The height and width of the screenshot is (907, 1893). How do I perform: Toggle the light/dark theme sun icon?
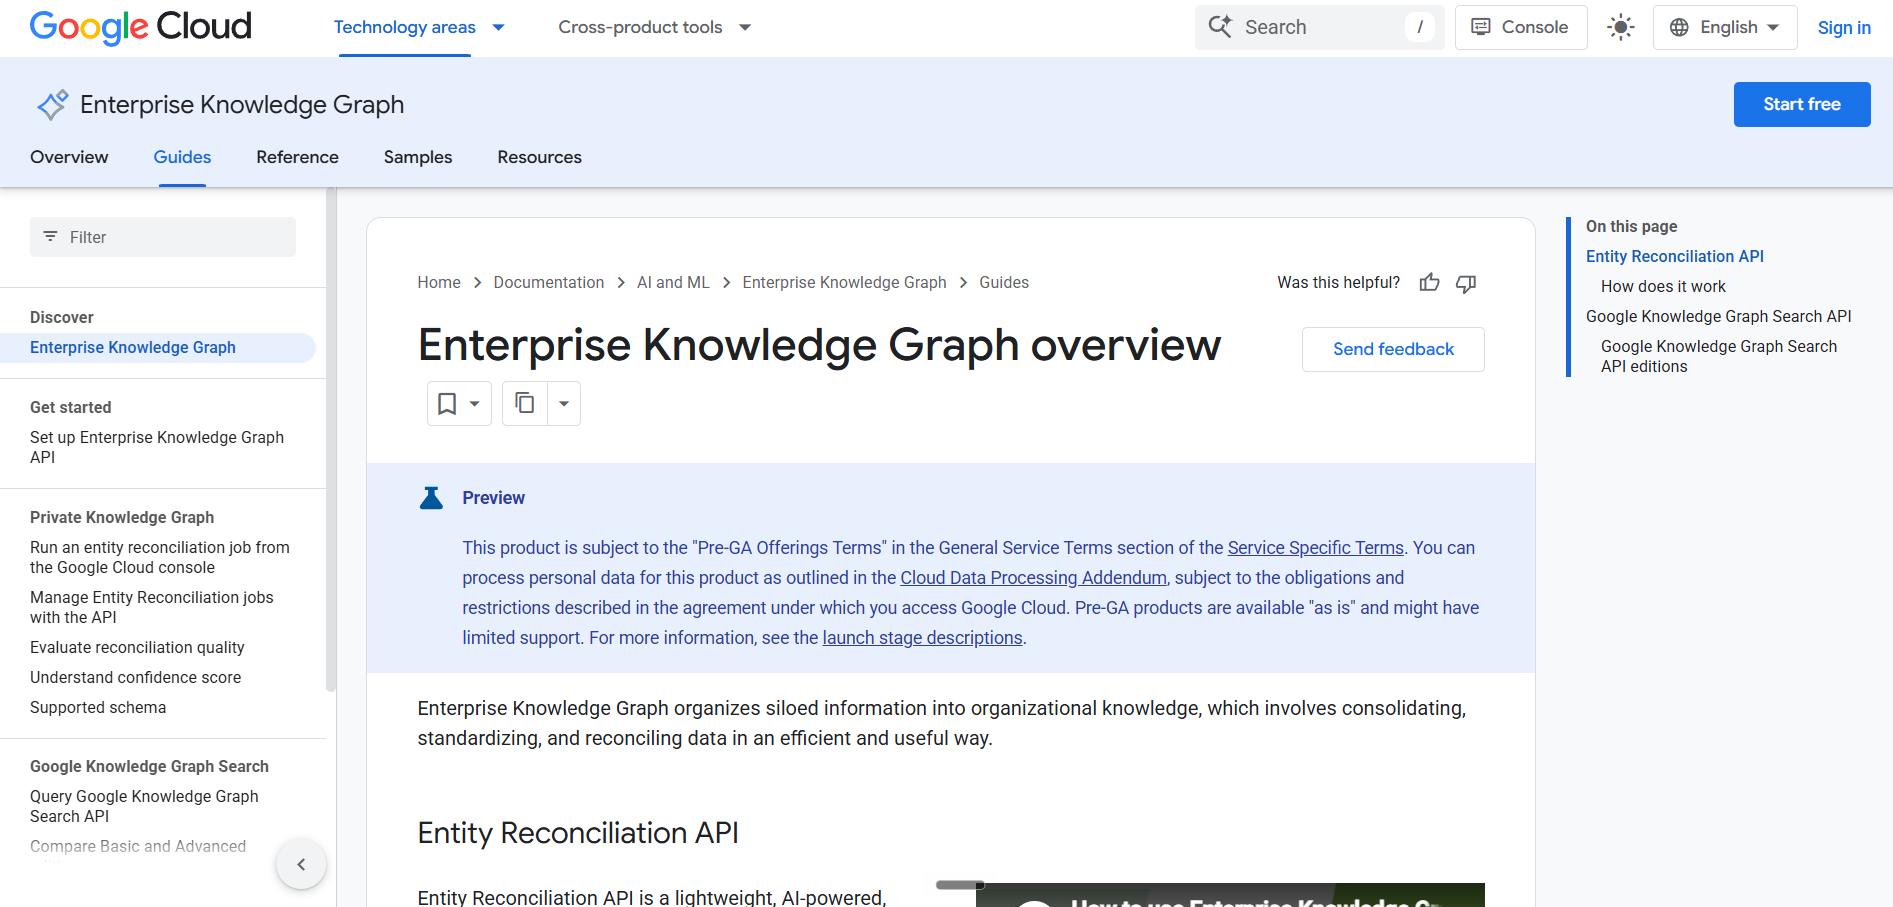(x=1620, y=27)
